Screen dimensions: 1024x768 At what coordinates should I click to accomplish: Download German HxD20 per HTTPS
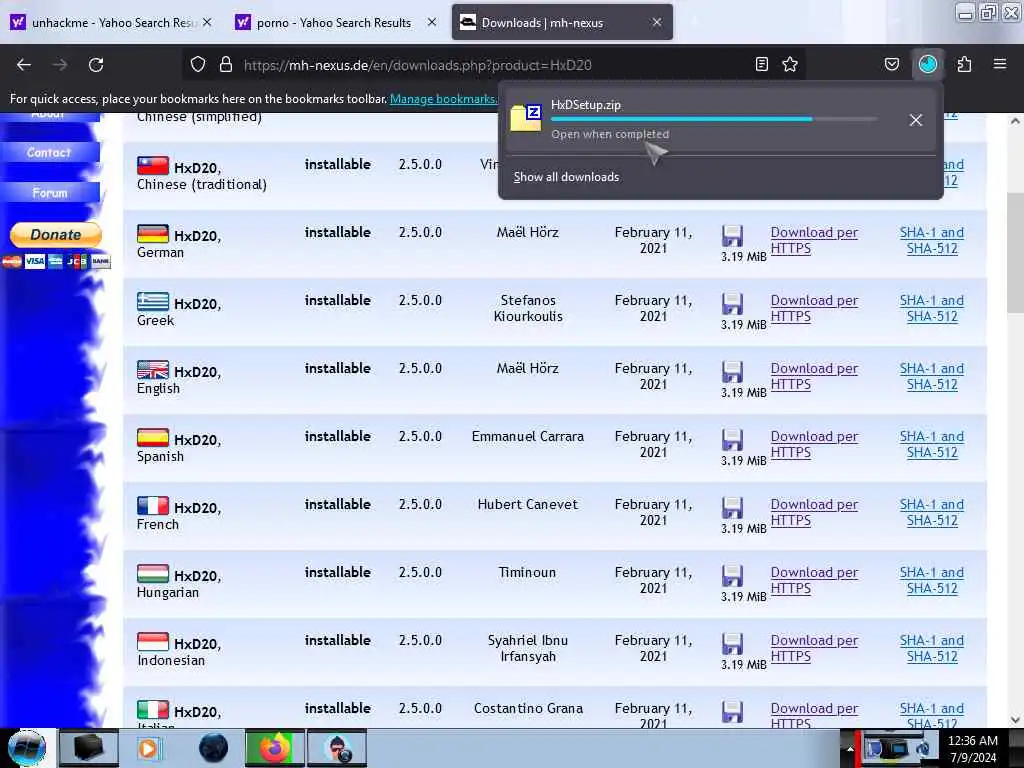tap(814, 240)
